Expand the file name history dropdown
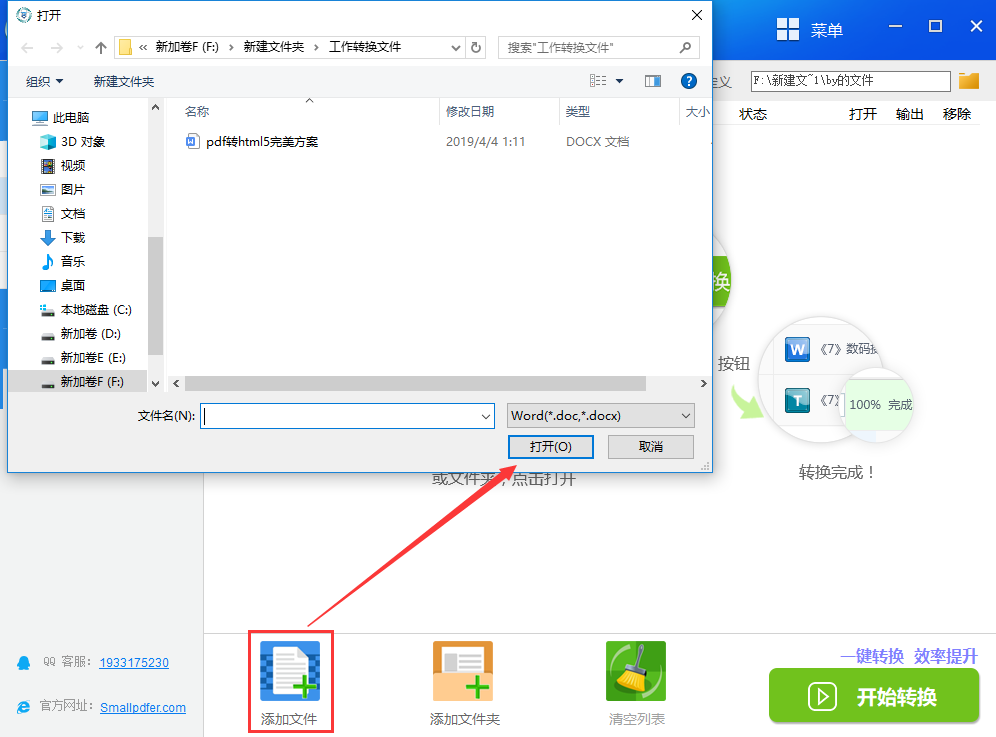The image size is (996, 737). tap(486, 416)
